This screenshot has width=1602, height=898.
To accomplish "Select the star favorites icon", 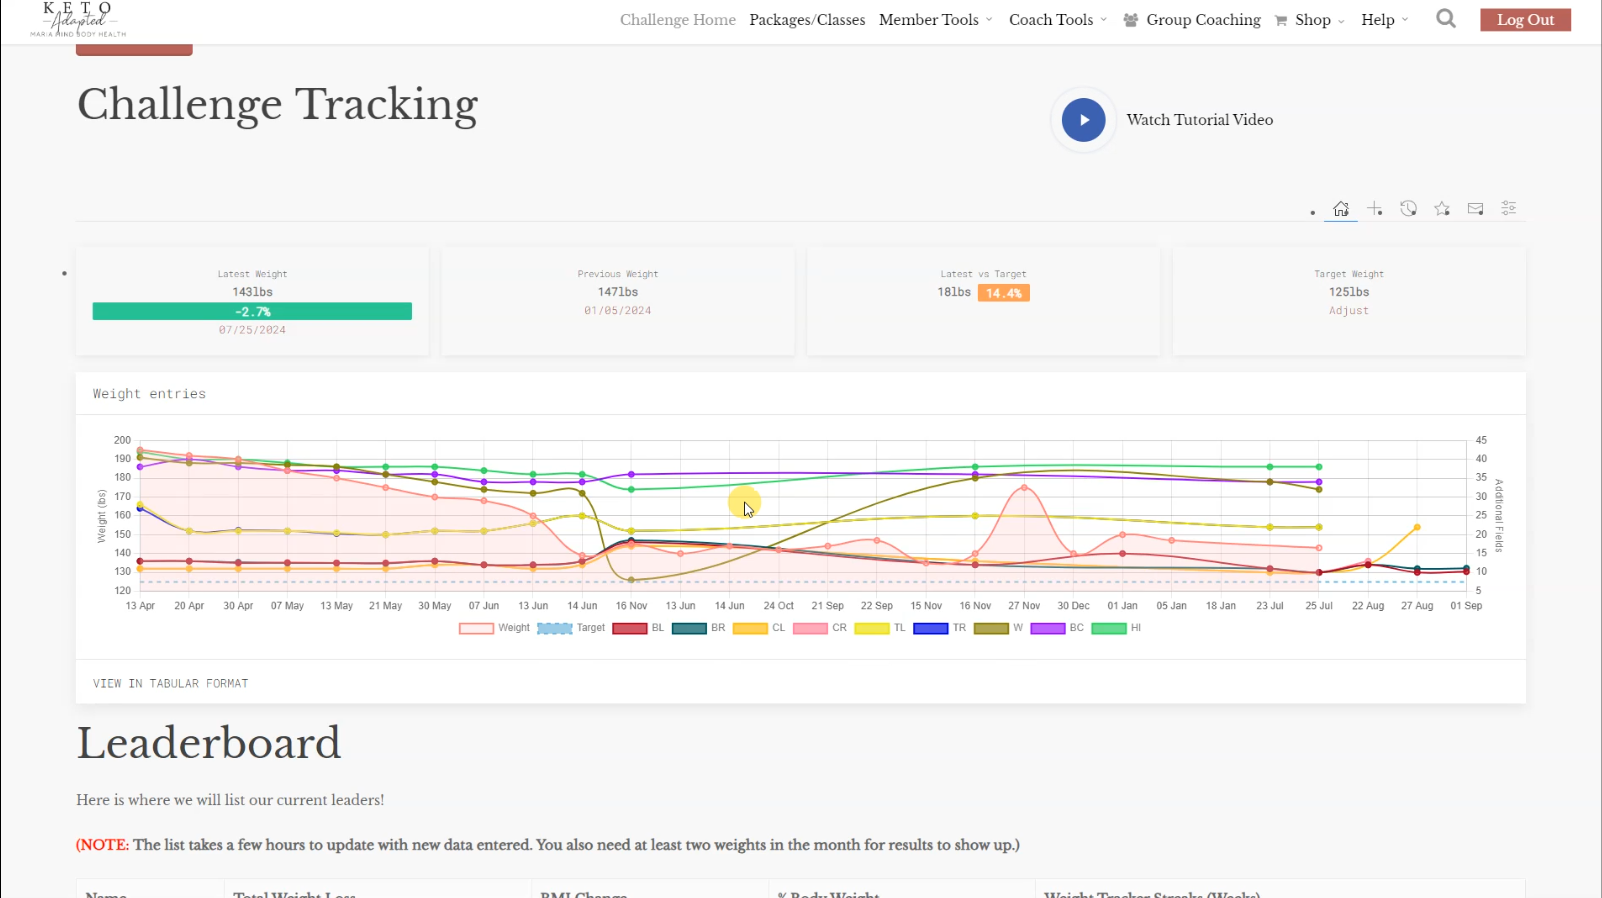I will (x=1442, y=209).
